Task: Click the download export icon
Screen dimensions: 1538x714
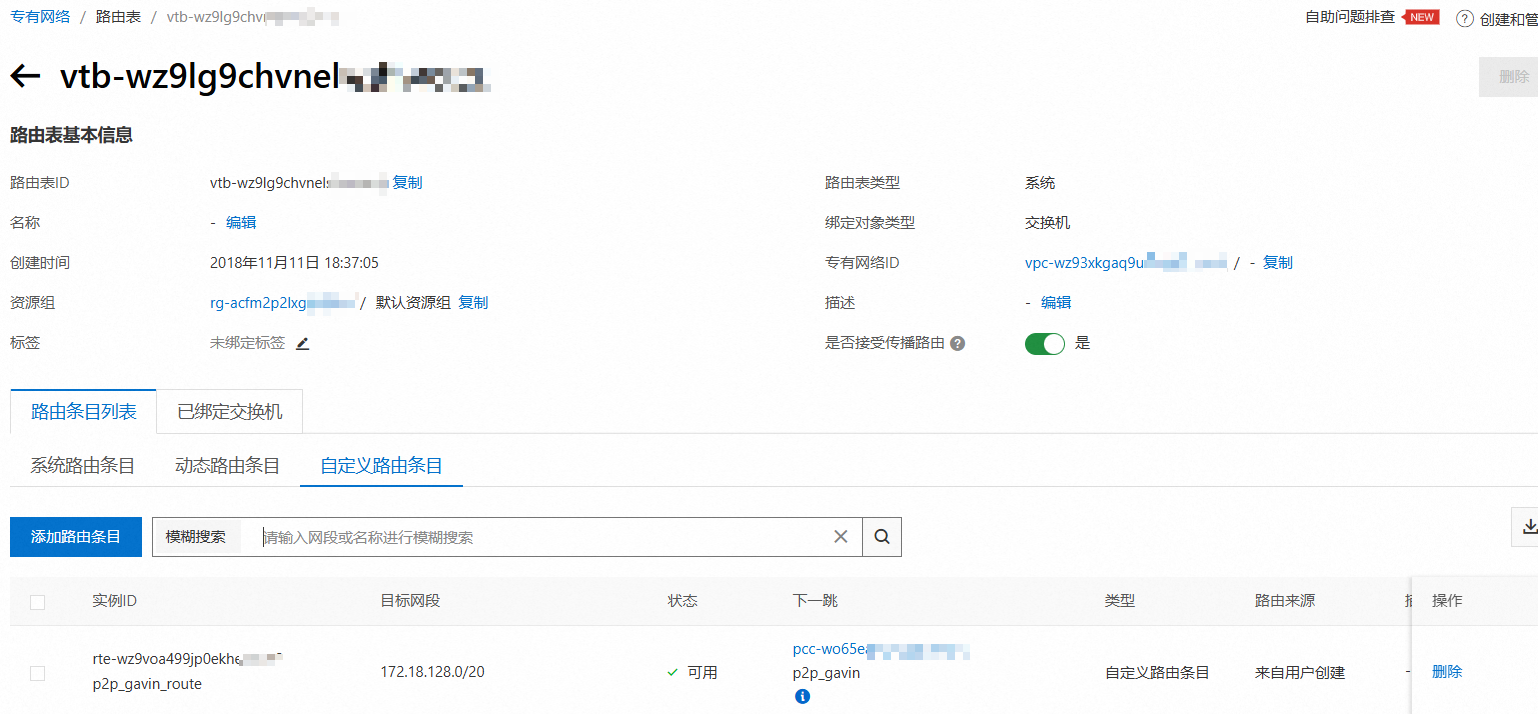Action: click(1527, 527)
